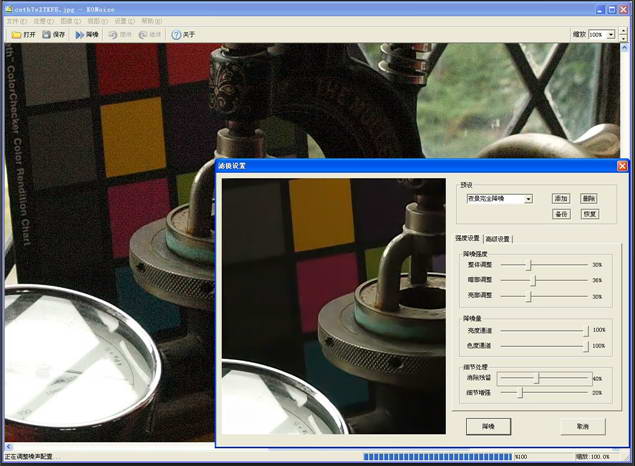
Task: Click the 缩放: 100.0% status bar entry
Action: (592, 457)
